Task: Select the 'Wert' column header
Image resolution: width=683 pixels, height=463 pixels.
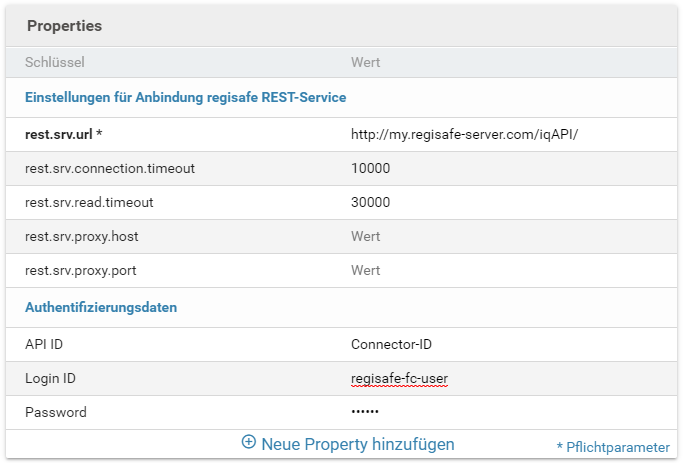Action: coord(365,62)
